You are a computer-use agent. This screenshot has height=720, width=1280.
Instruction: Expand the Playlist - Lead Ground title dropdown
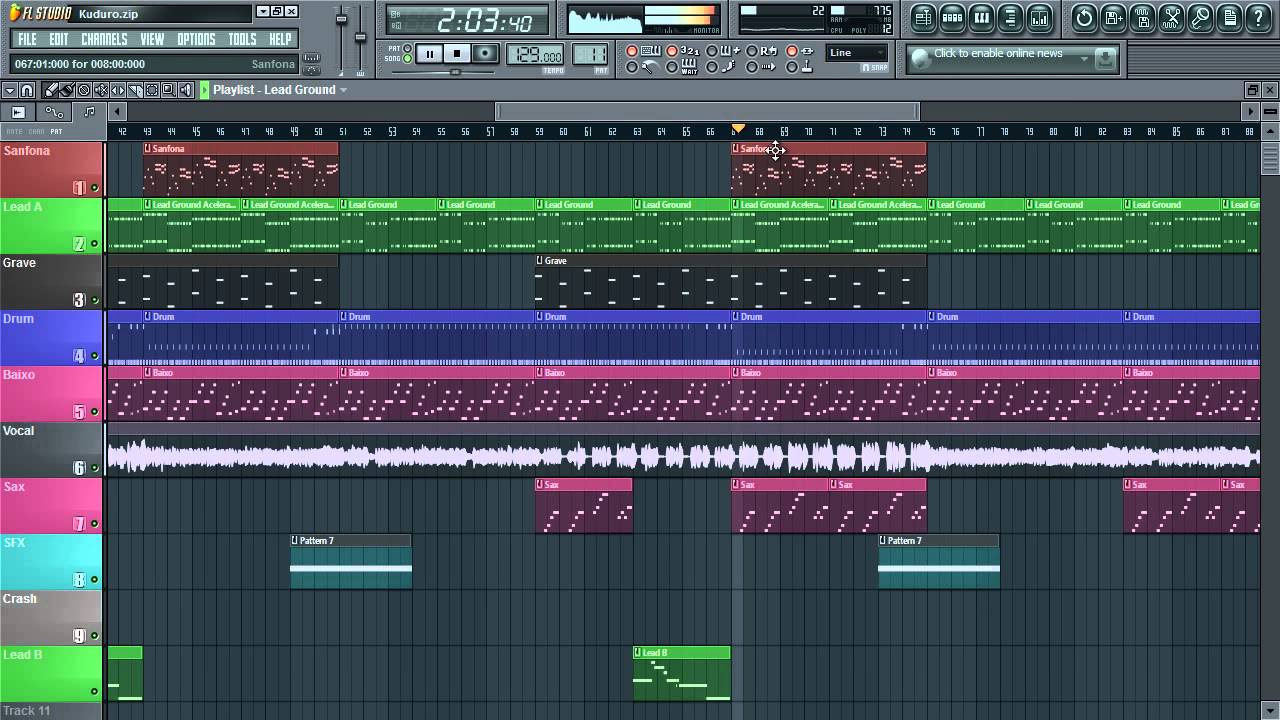343,90
